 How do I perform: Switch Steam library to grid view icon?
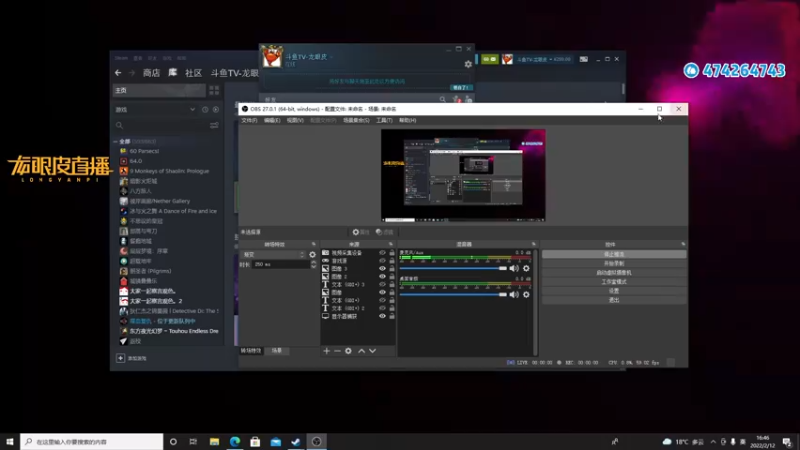click(214, 90)
